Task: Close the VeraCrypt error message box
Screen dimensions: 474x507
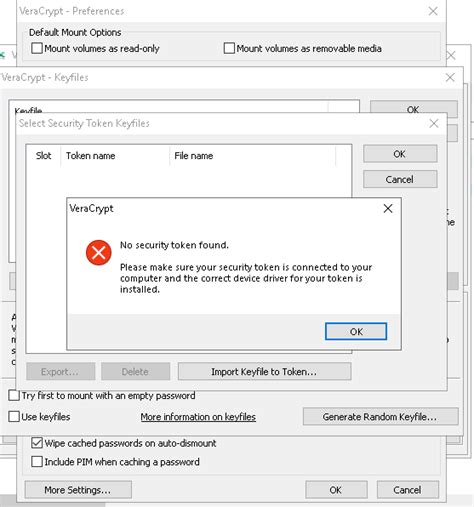Action: (x=388, y=209)
